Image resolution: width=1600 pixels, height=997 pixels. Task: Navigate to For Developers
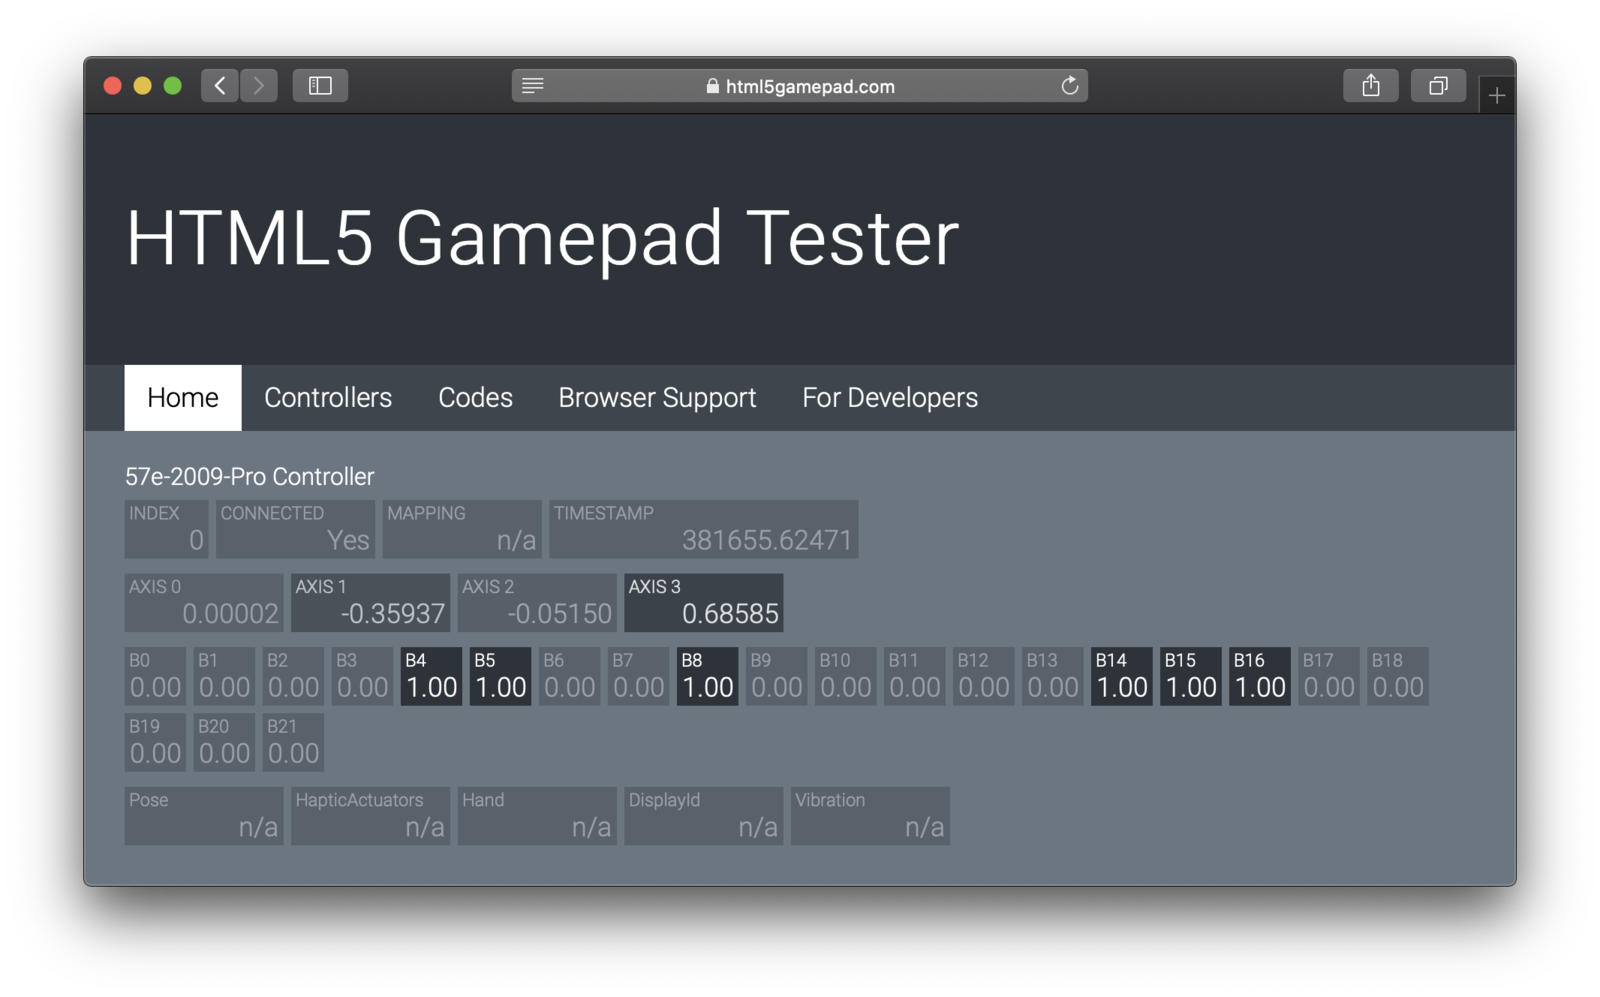890,398
